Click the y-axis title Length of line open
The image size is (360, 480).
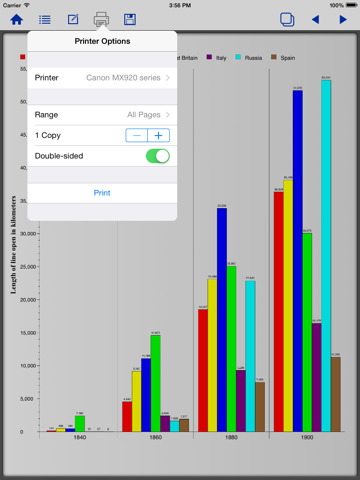[13, 245]
